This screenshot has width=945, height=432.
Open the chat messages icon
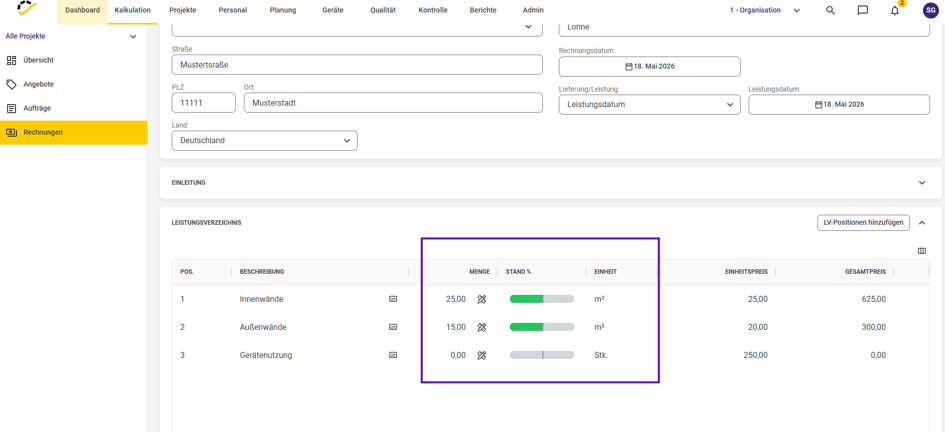pos(862,10)
